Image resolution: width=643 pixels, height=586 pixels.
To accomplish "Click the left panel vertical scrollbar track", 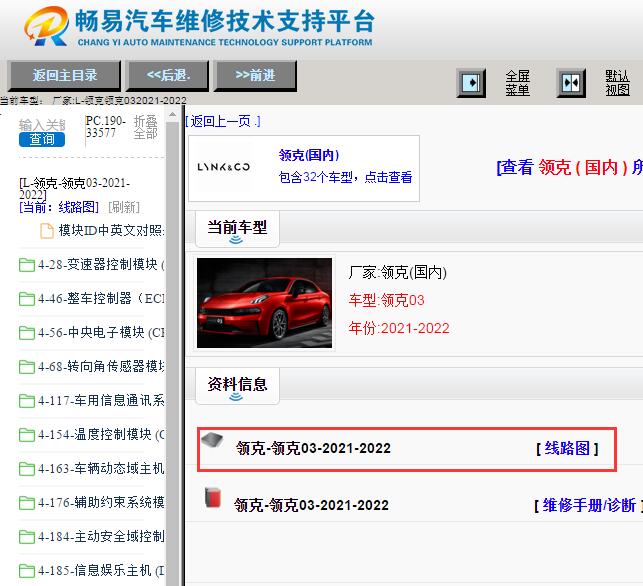I will 173,353.
